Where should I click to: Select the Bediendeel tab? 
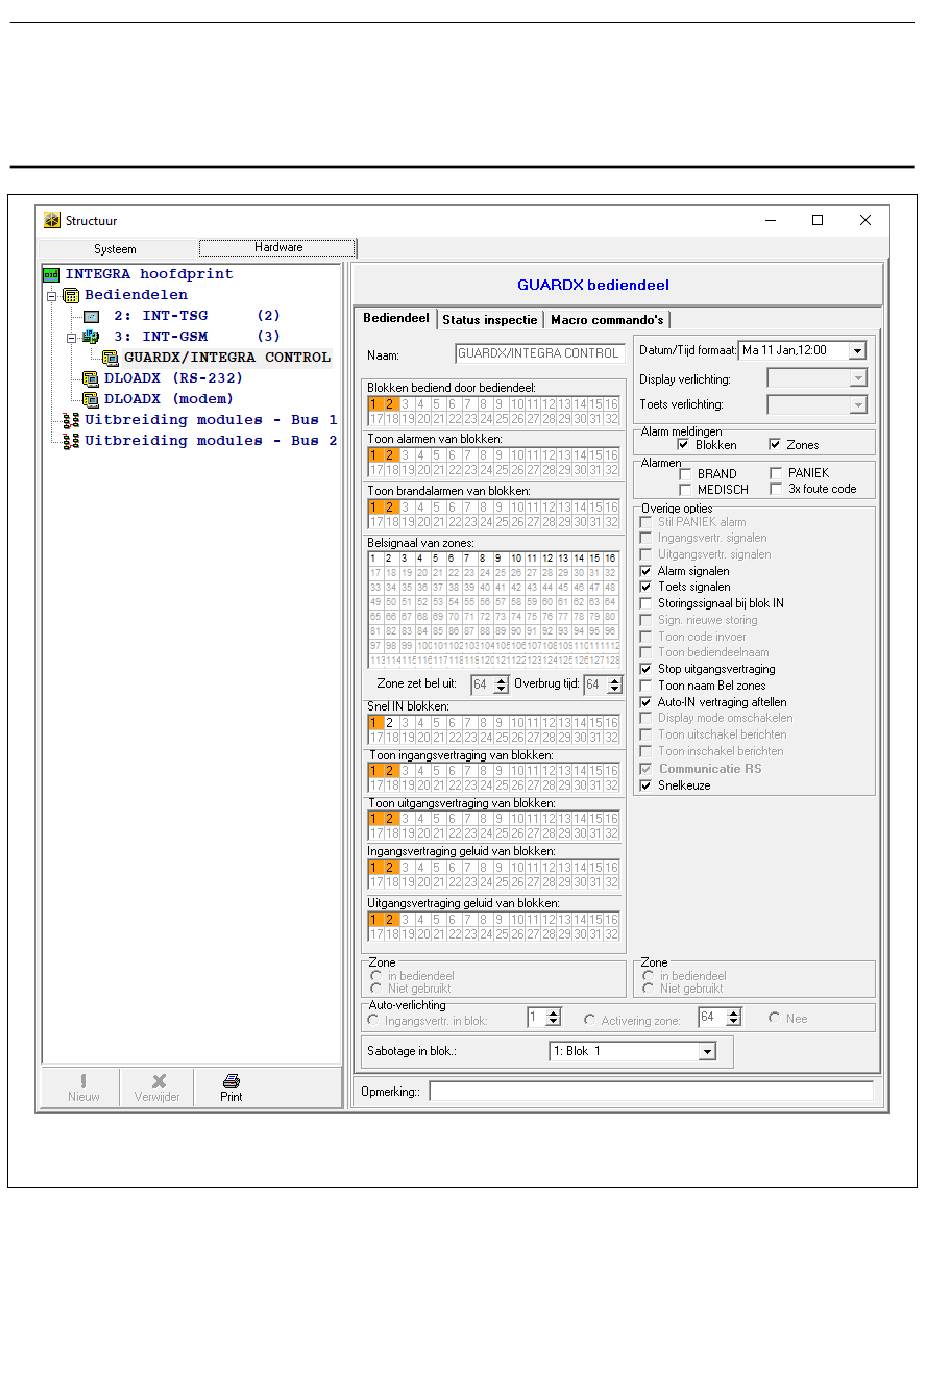(396, 318)
